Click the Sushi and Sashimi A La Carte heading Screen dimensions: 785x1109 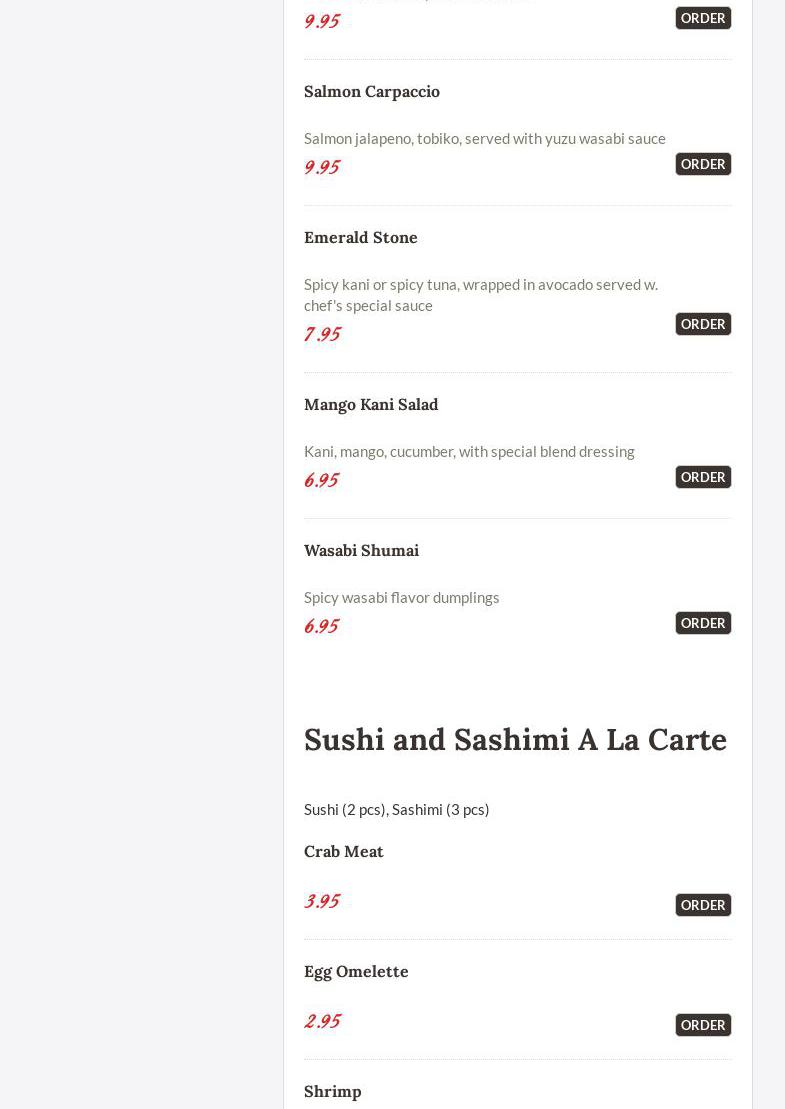(515, 739)
